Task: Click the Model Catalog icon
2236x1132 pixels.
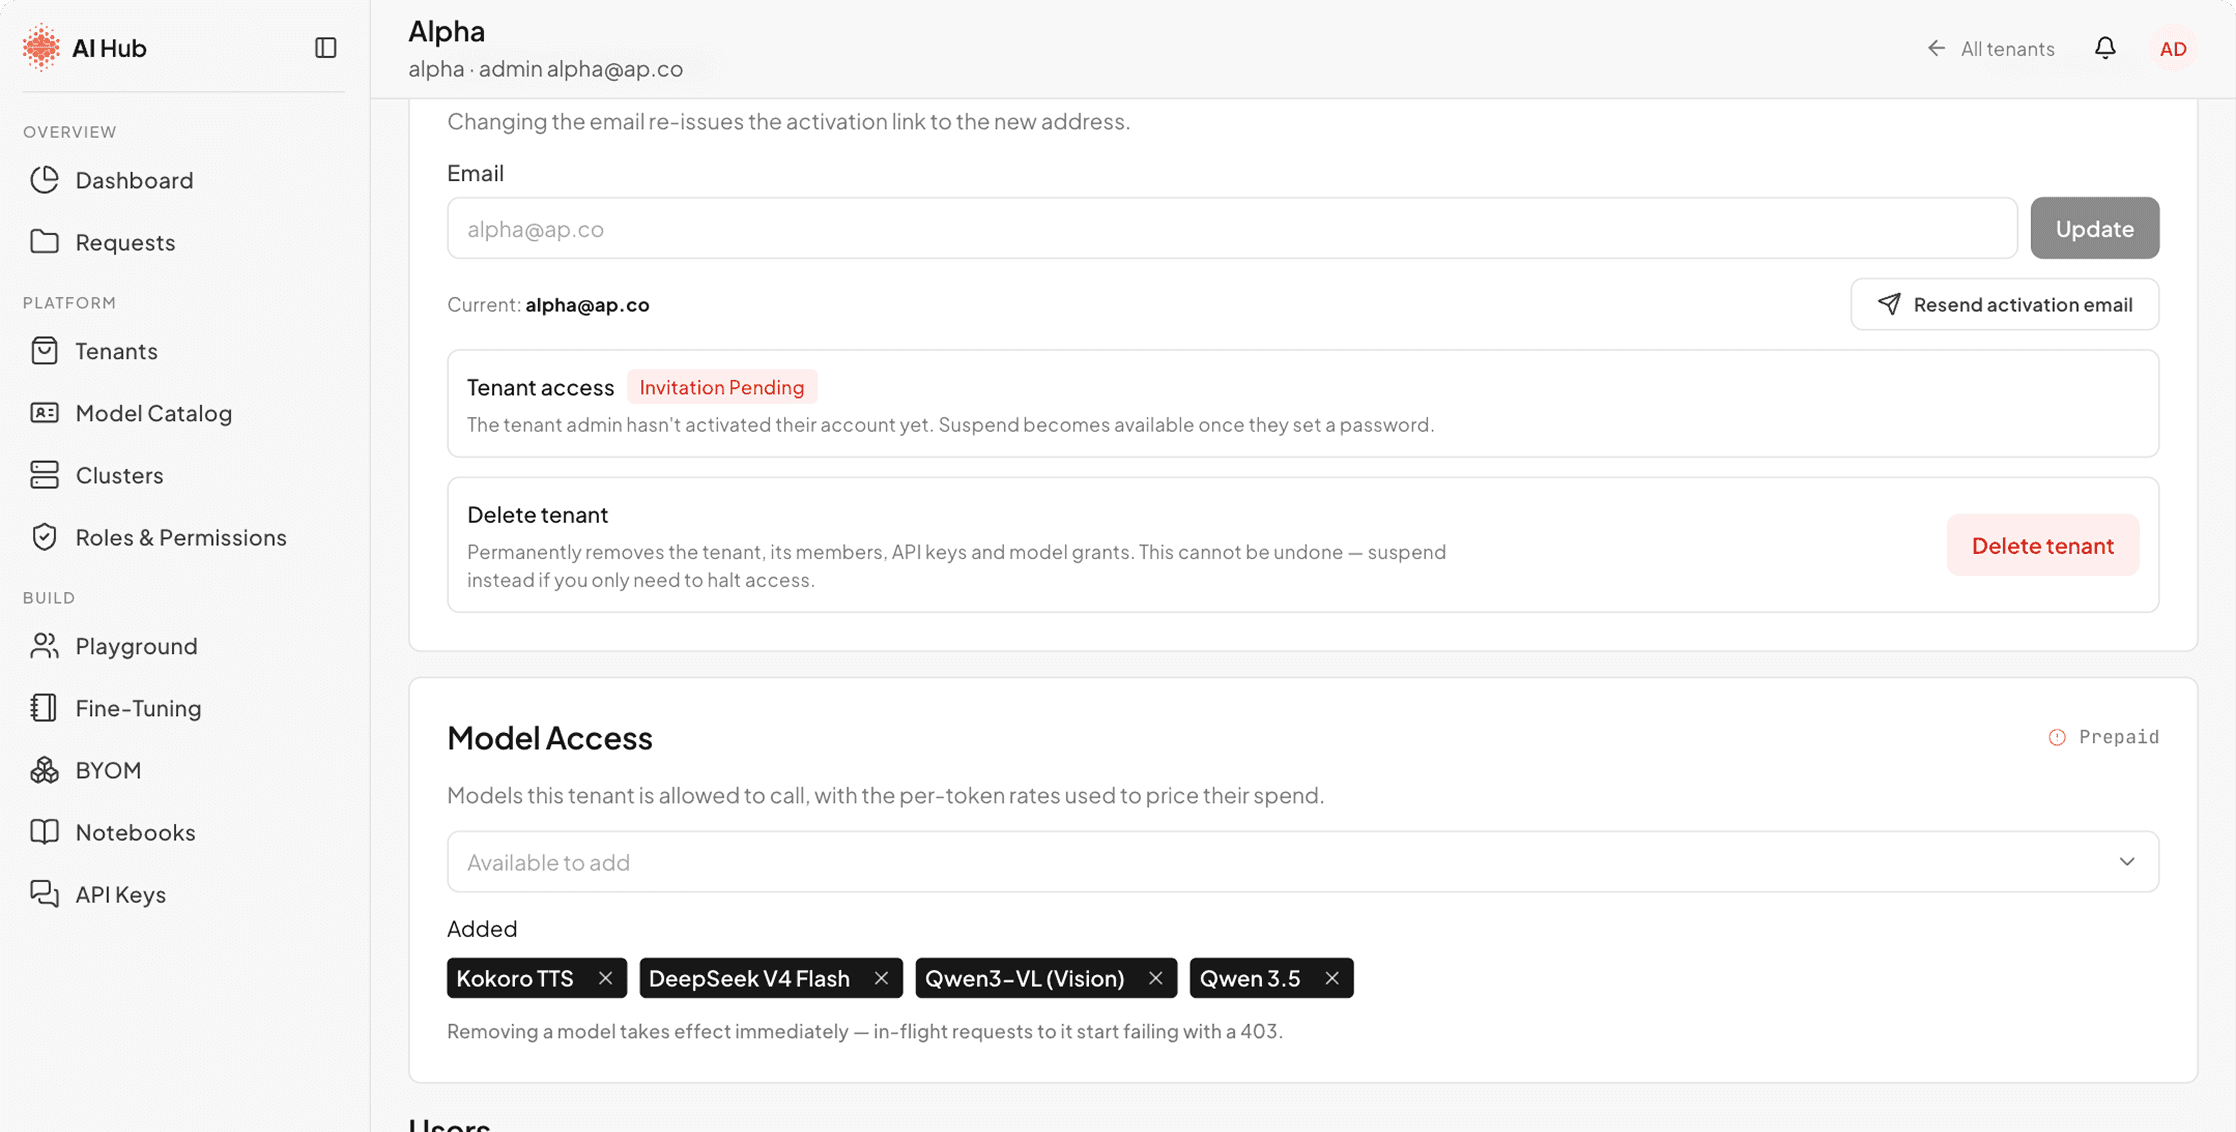Action: click(44, 413)
